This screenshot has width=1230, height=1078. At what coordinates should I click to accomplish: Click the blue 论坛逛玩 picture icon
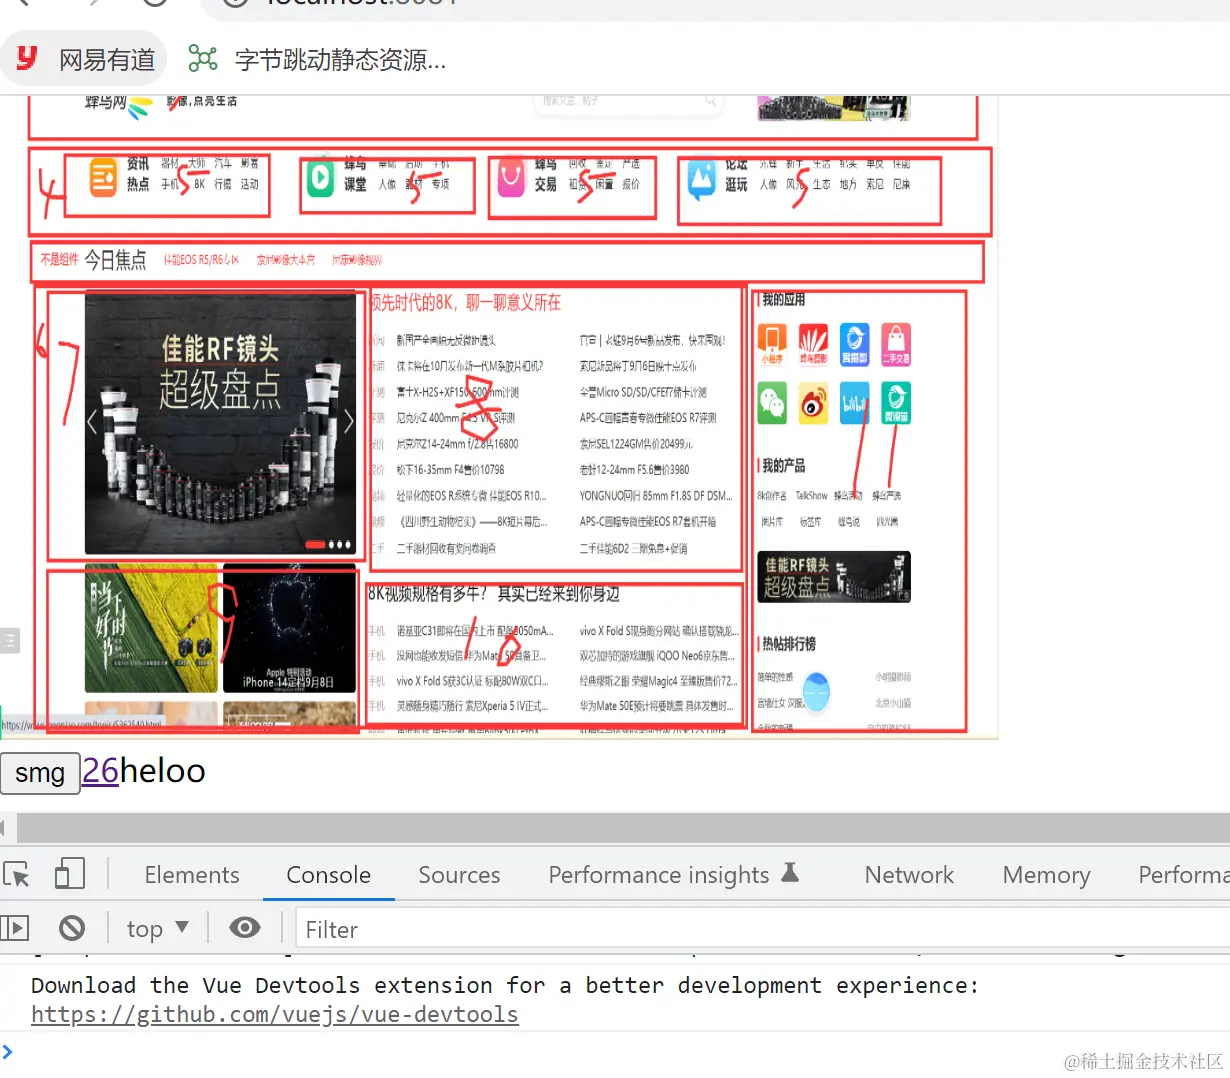point(702,180)
